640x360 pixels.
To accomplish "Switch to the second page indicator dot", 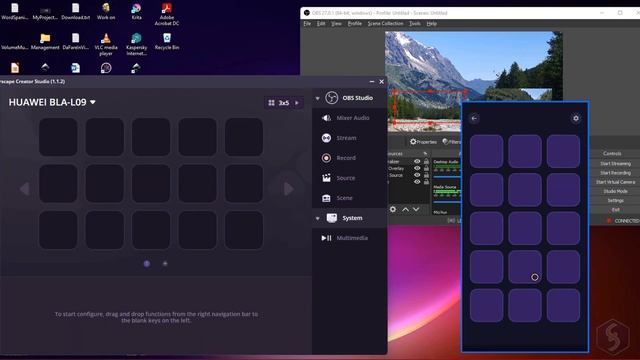I will point(165,264).
